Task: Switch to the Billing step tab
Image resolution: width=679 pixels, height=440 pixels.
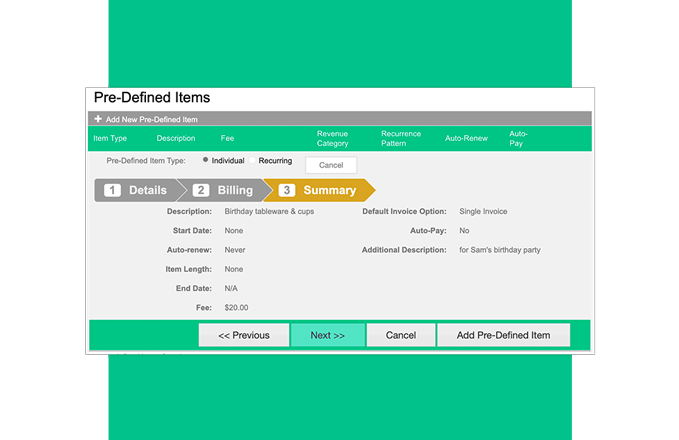Action: [x=224, y=190]
